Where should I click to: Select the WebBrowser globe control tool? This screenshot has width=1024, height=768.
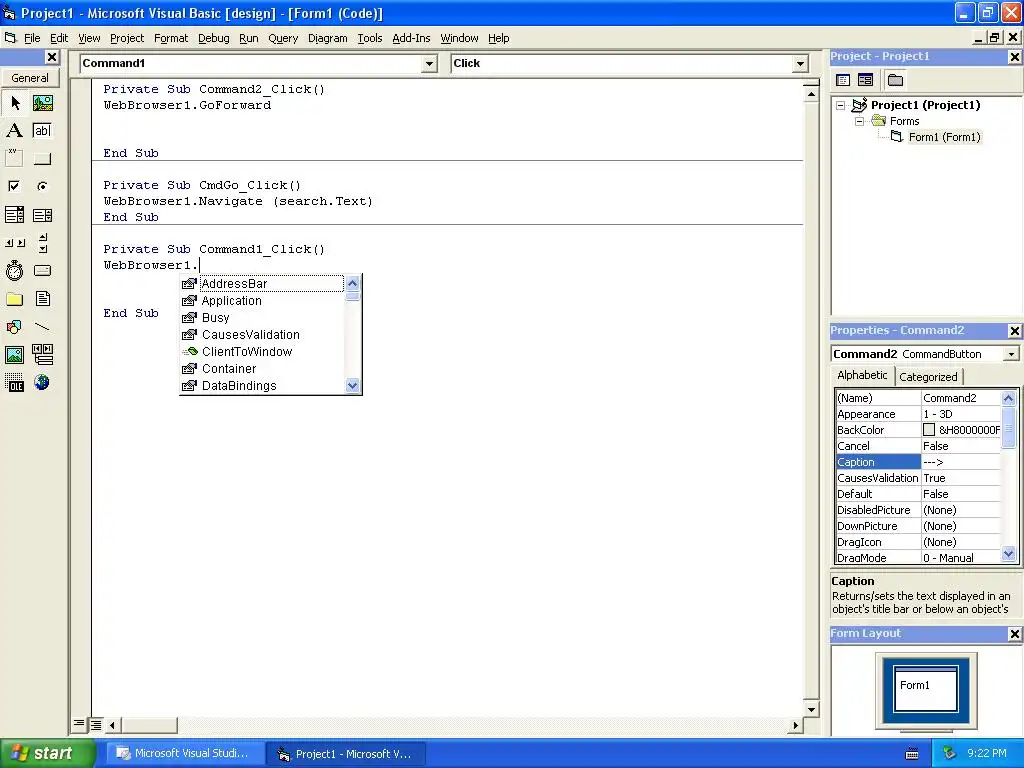42,383
